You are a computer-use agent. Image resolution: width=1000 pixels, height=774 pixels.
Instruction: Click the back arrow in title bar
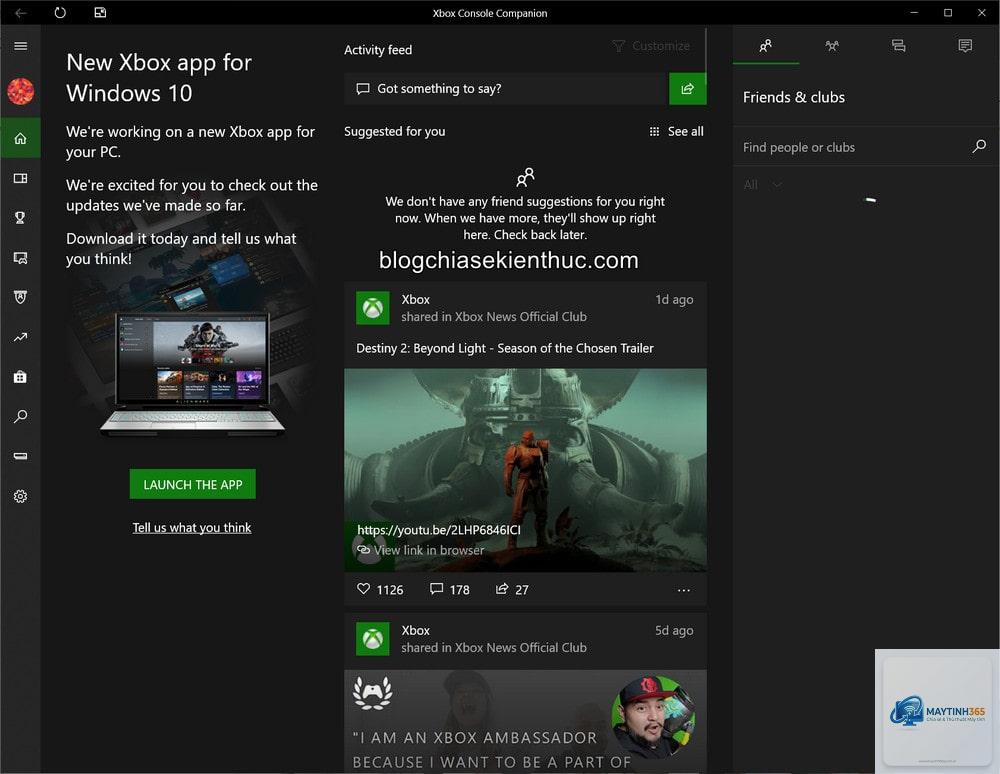pyautogui.click(x=20, y=13)
